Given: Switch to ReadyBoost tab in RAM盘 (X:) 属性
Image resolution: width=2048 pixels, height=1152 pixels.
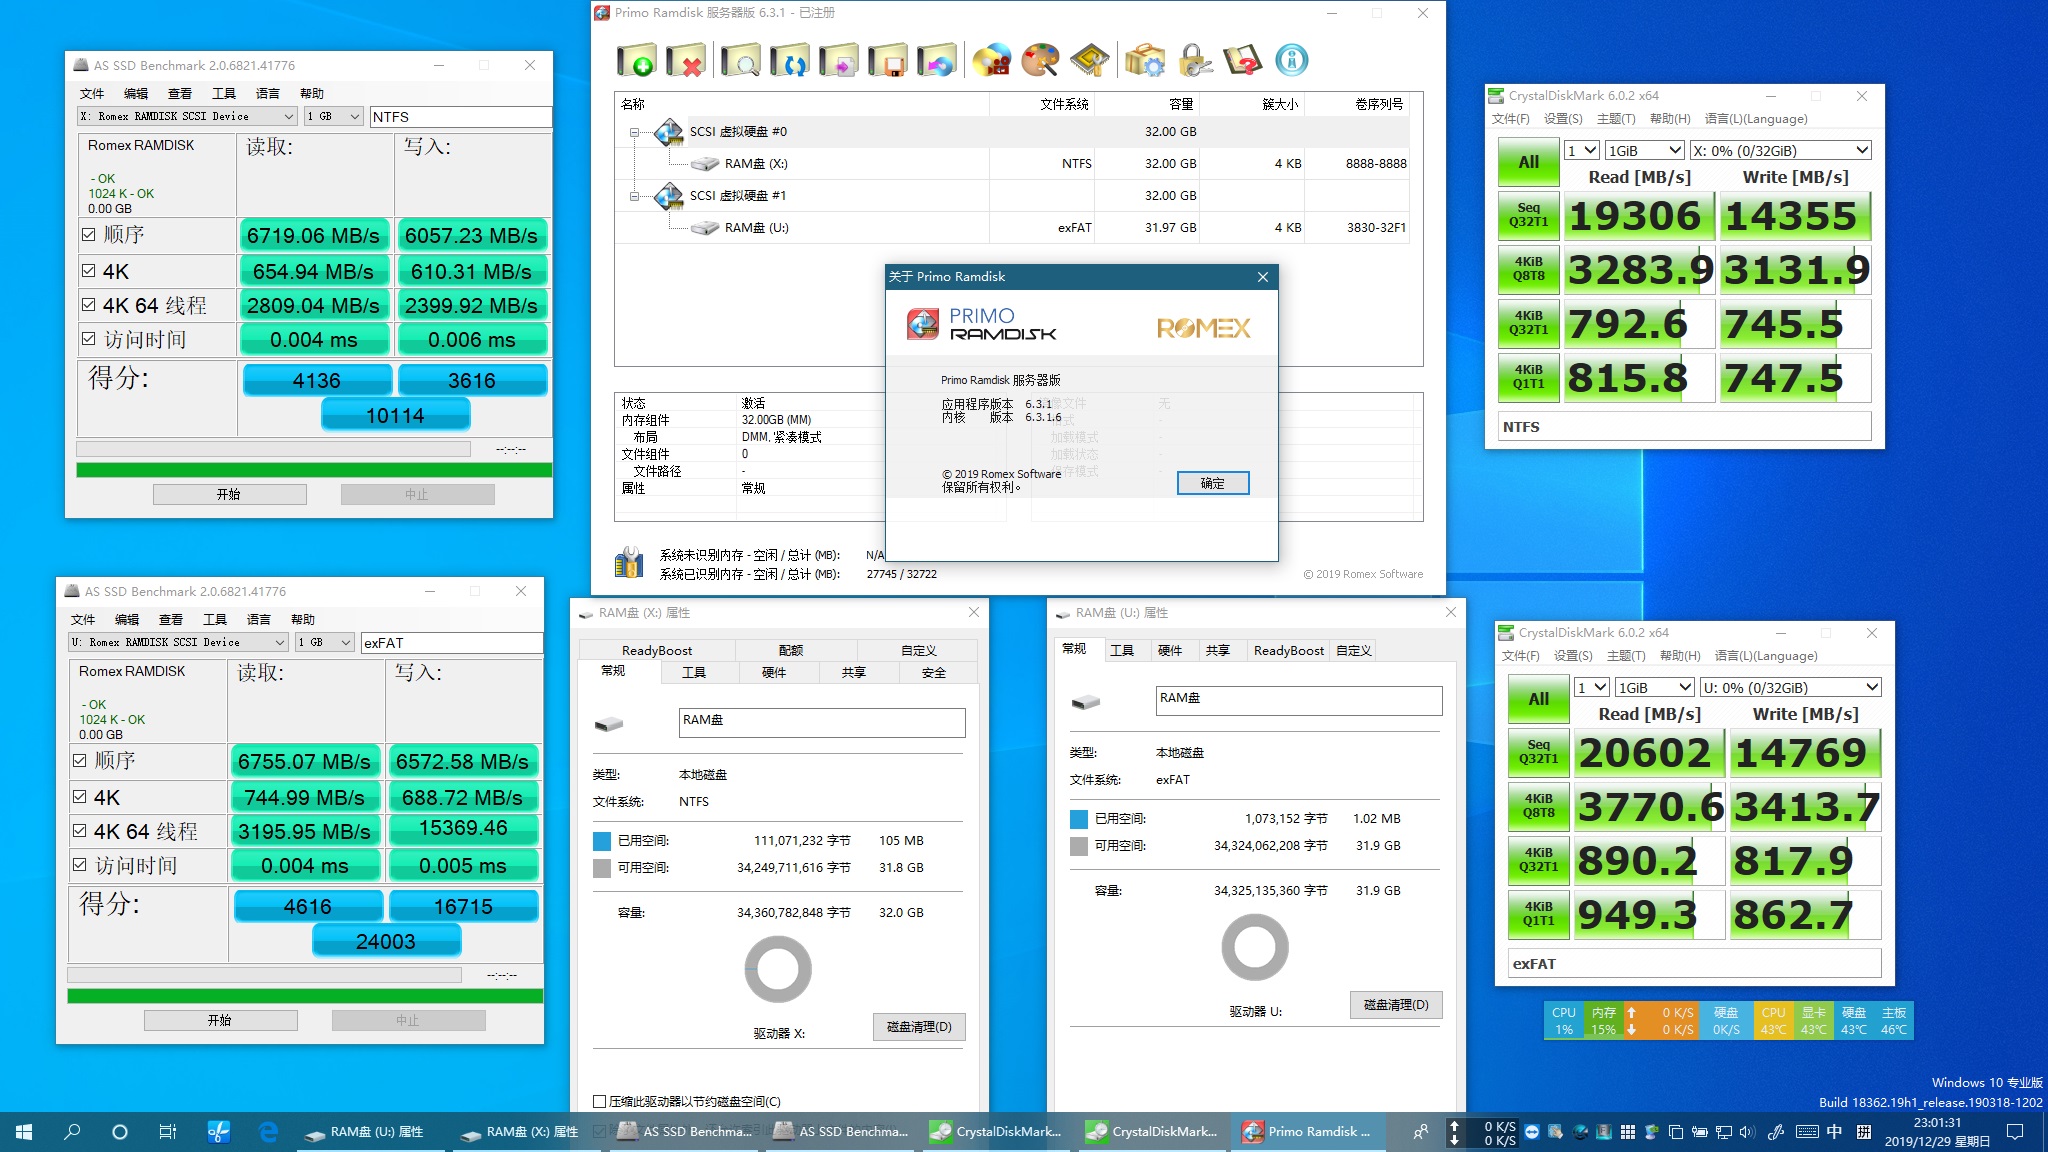Looking at the screenshot, I should [x=657, y=650].
